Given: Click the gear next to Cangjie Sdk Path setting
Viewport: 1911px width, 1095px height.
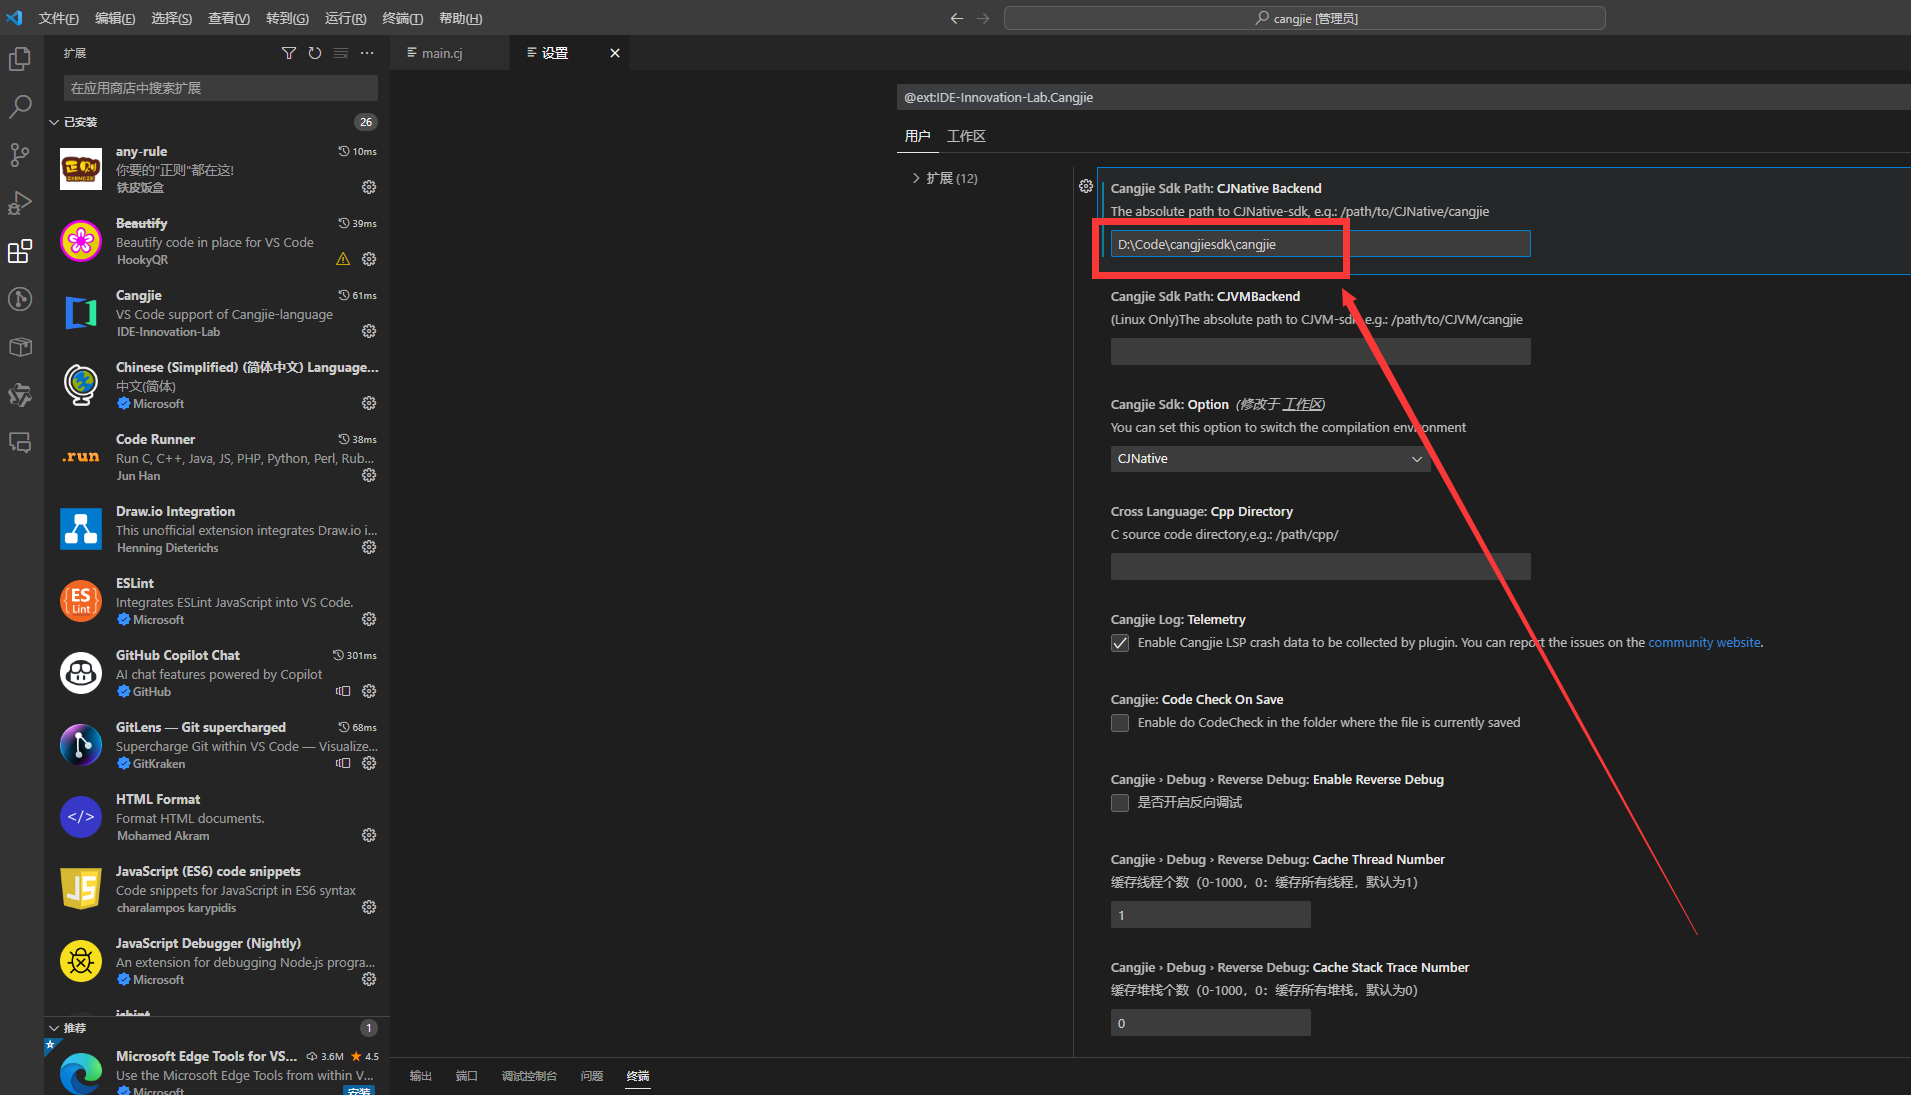Looking at the screenshot, I should tap(1086, 186).
